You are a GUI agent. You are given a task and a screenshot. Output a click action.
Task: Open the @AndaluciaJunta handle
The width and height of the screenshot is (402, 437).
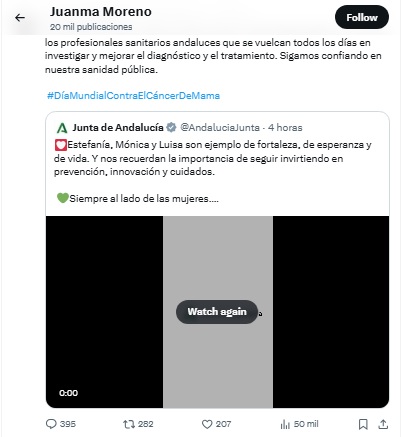(220, 128)
